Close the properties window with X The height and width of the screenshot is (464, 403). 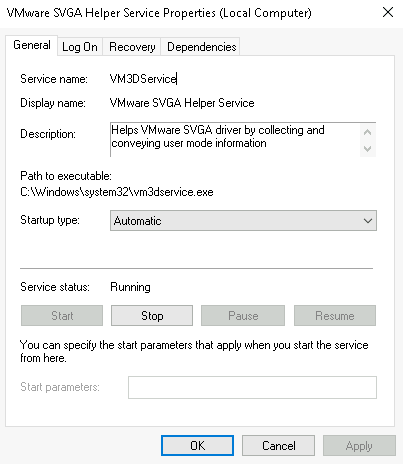[x=388, y=13]
